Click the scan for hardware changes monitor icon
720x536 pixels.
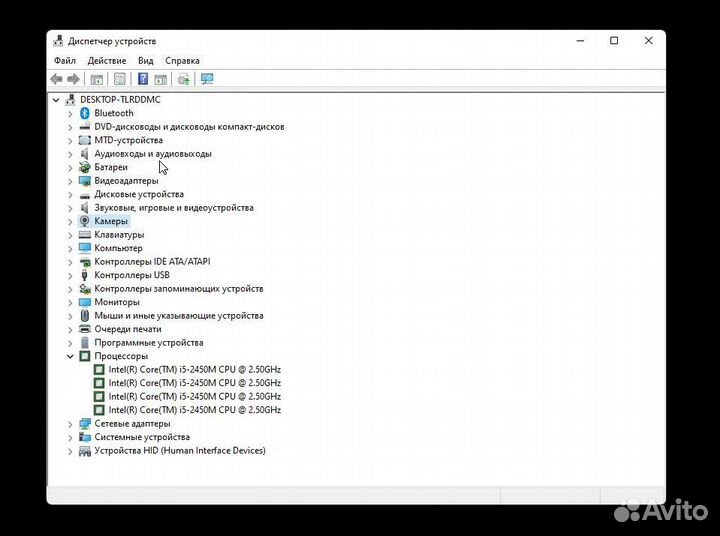207,79
